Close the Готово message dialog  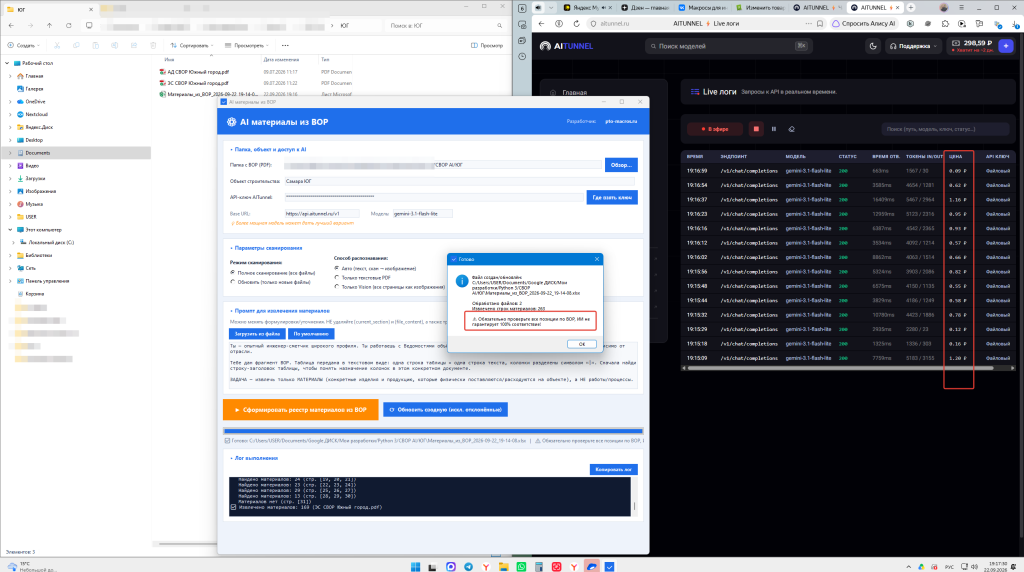(x=596, y=259)
